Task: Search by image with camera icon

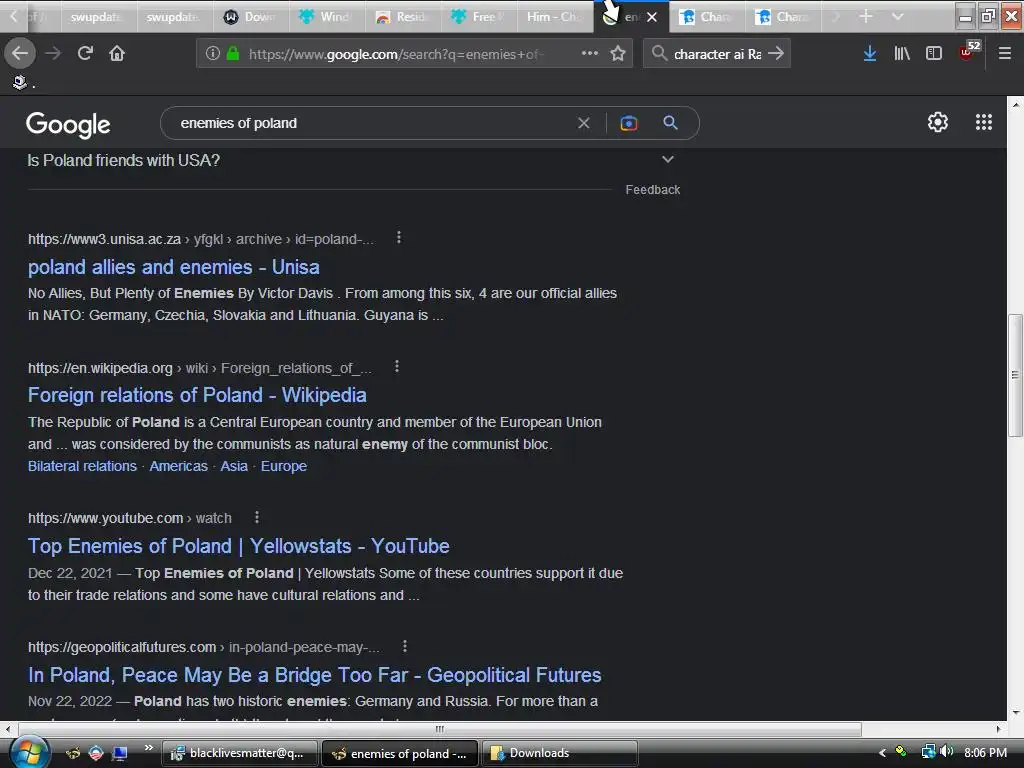Action: [x=629, y=123]
